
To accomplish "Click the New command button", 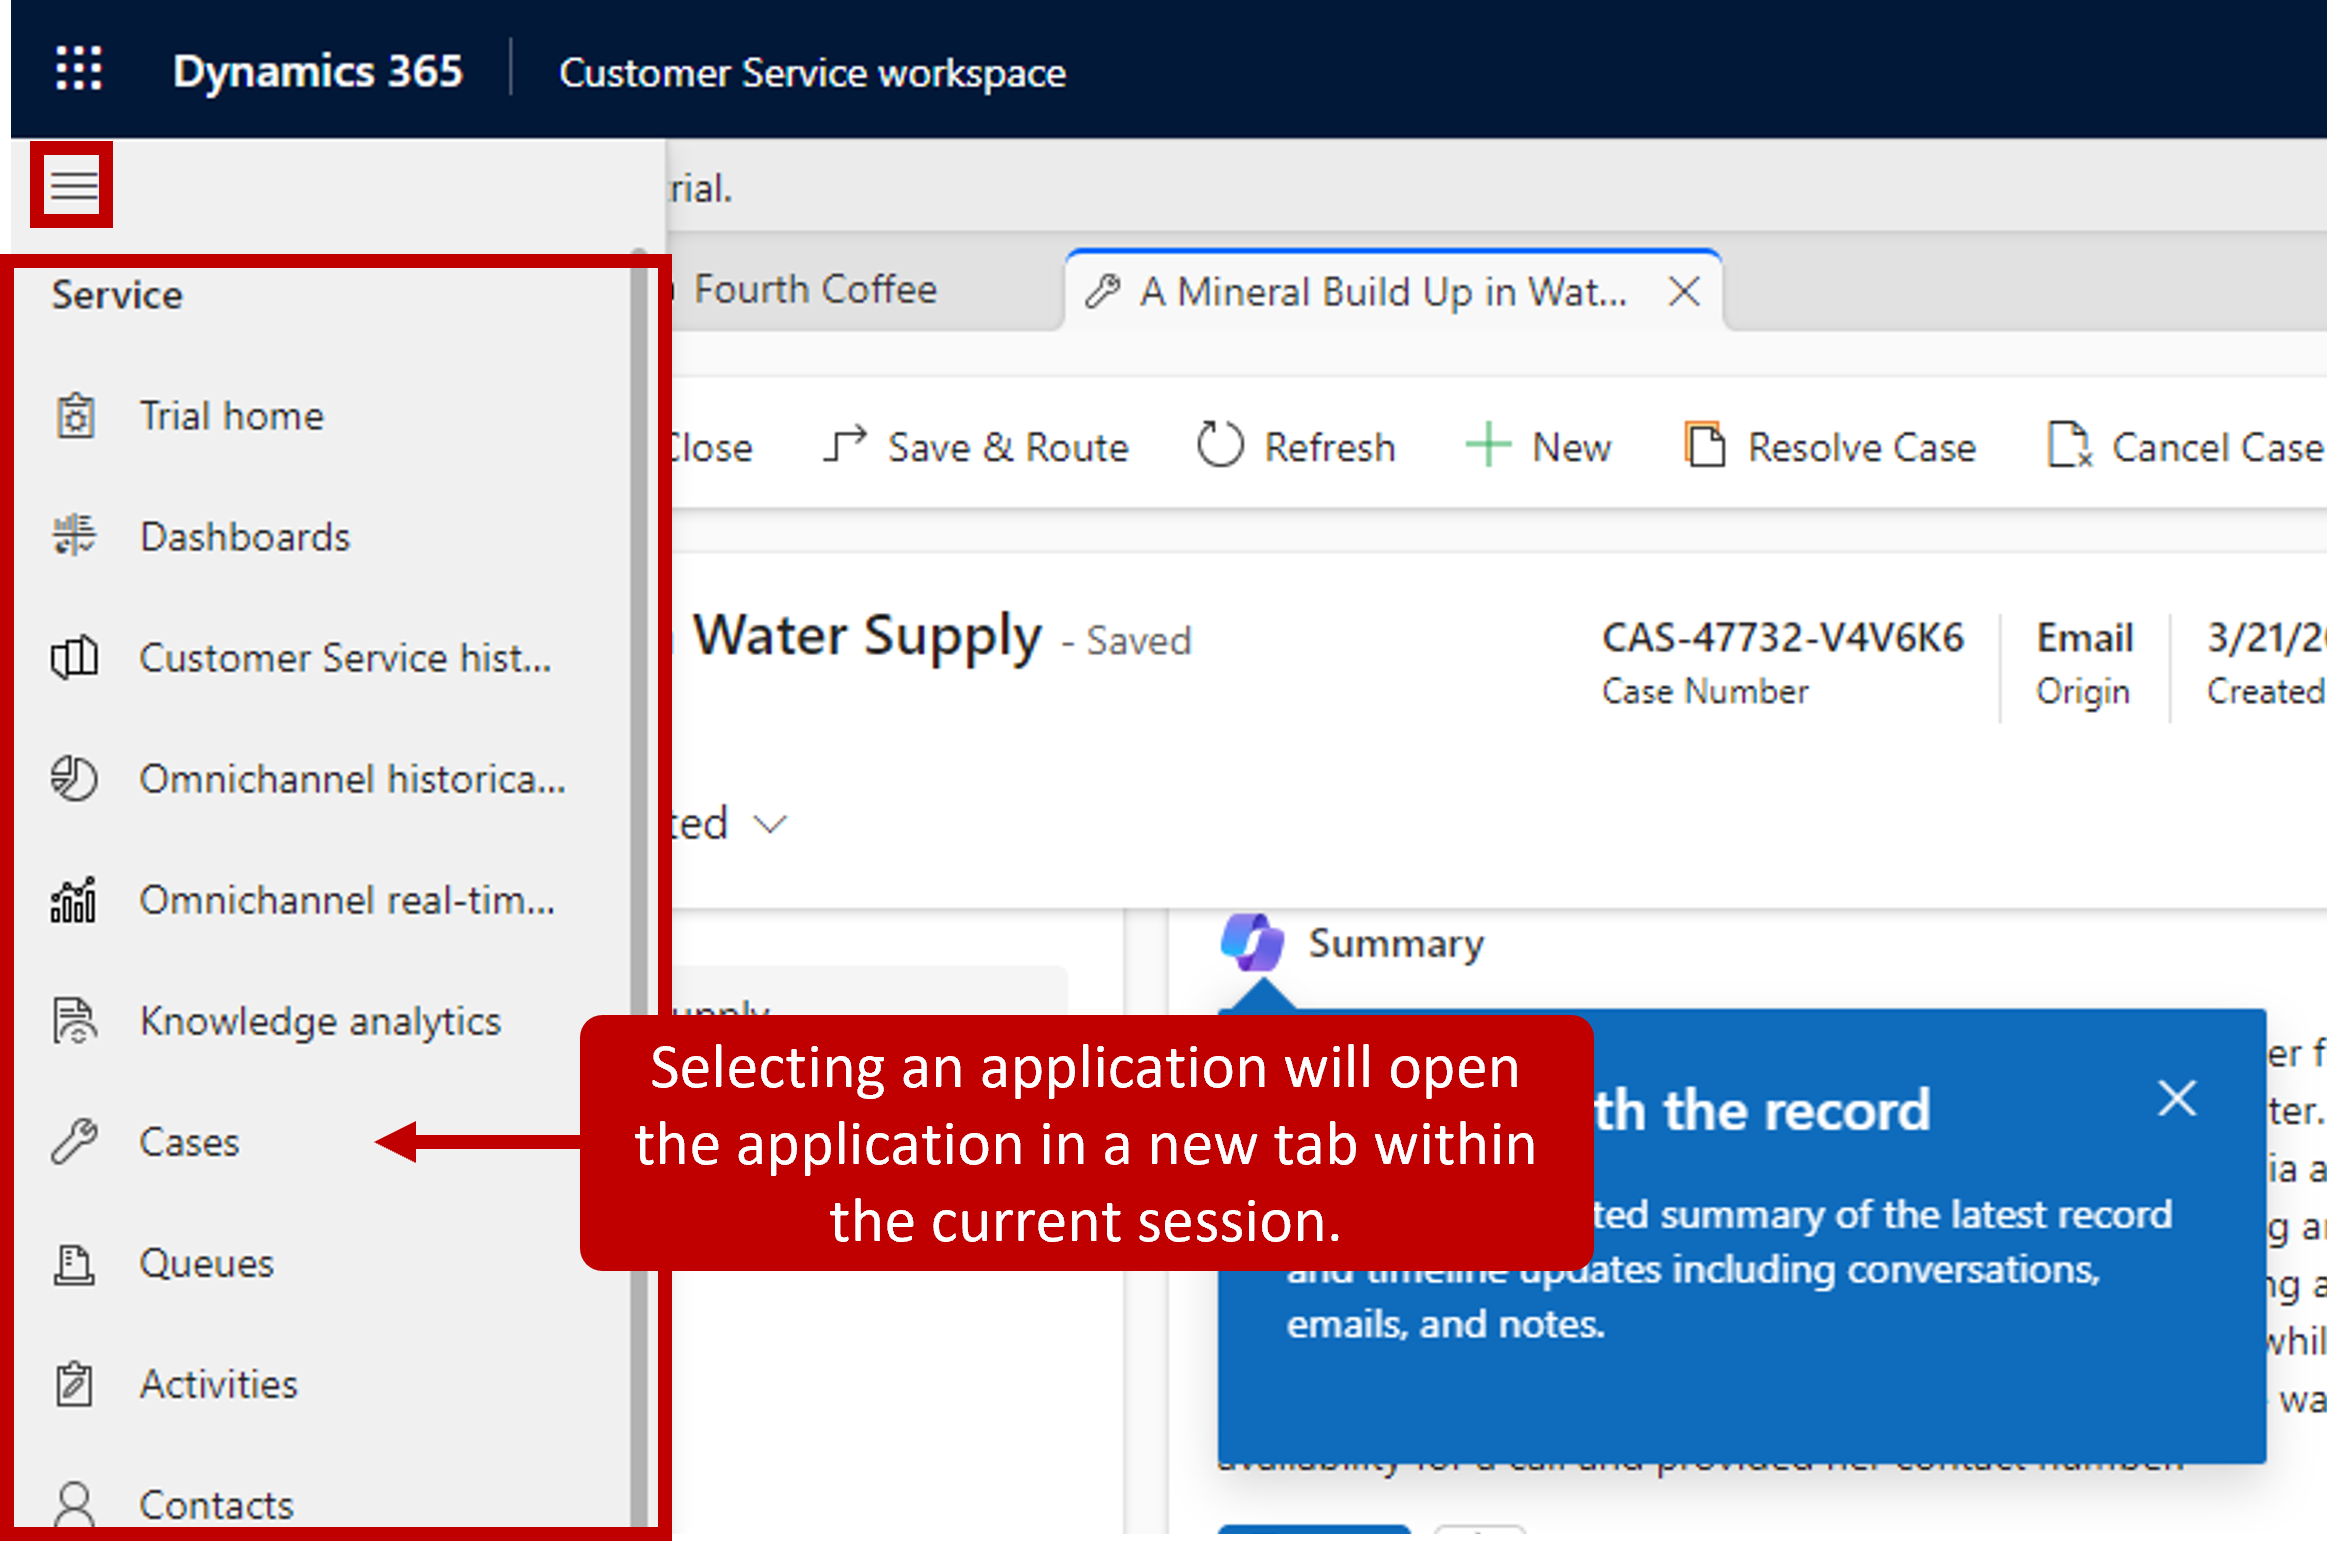I will point(1539,446).
